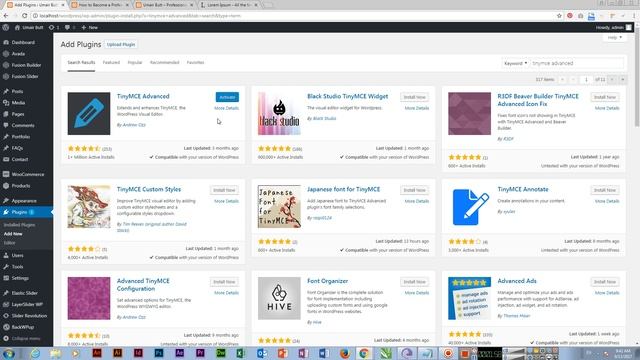Click the current page number field
Image resolution: width=640 pixels, height=360 pixels.
coord(586,80)
